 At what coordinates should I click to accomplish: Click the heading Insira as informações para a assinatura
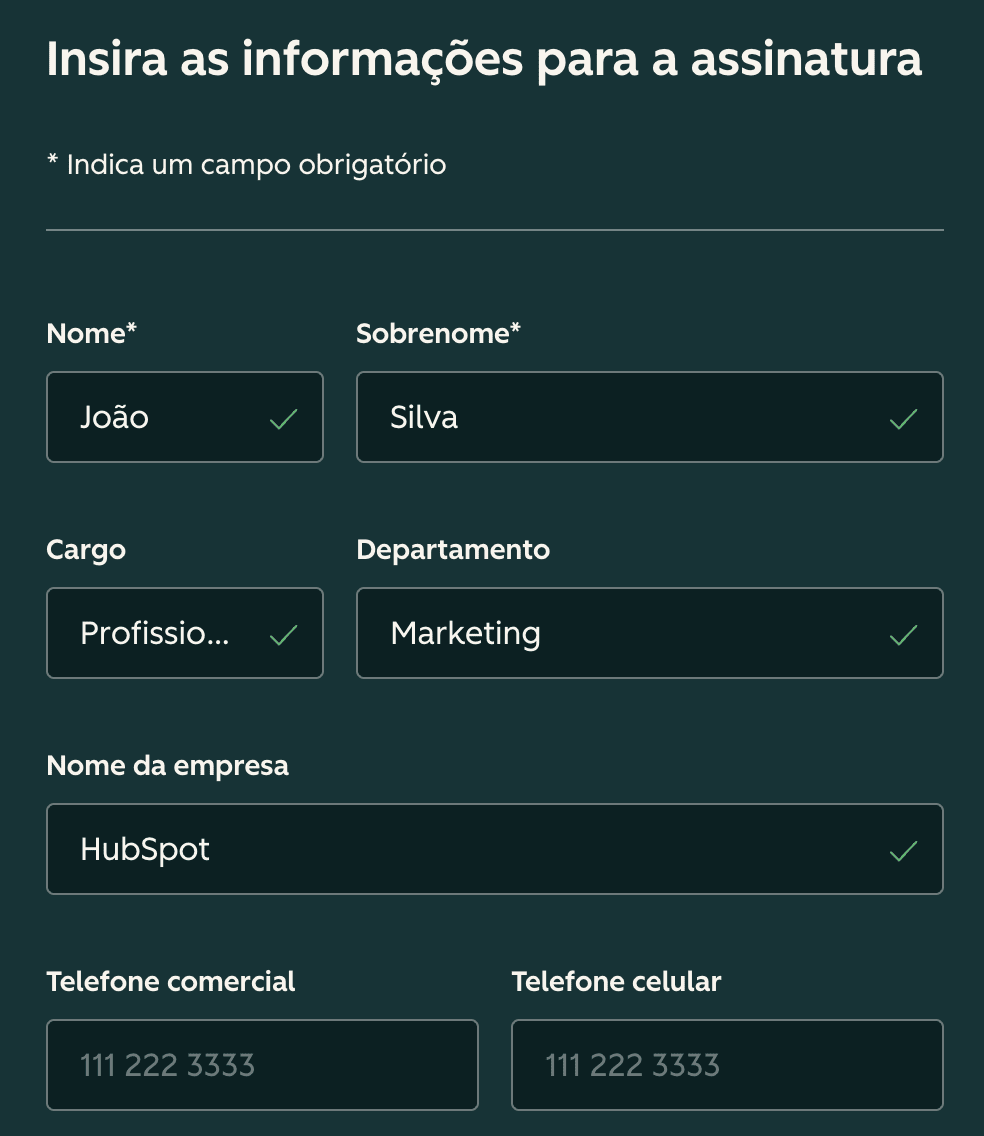coord(484,59)
